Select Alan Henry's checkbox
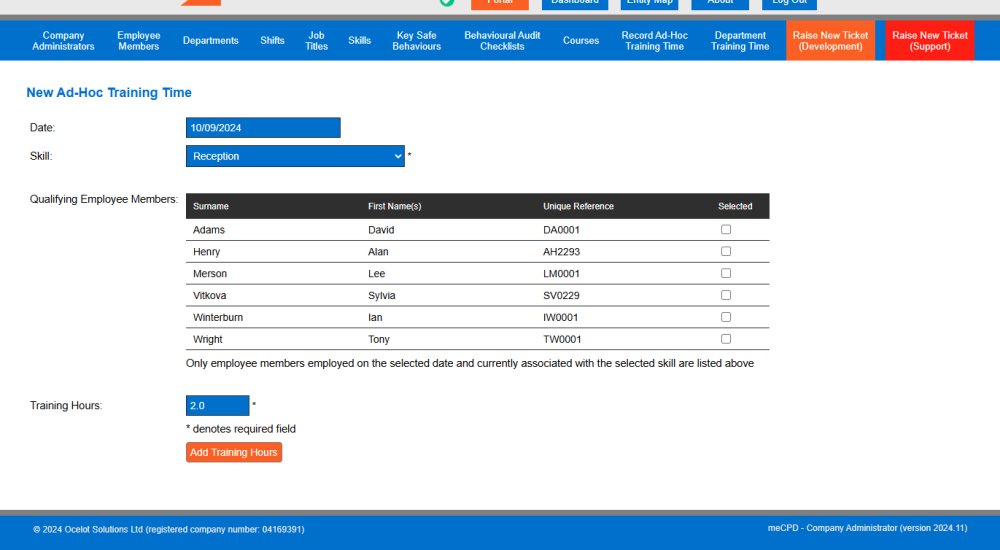Image resolution: width=1000 pixels, height=550 pixels. pos(726,252)
